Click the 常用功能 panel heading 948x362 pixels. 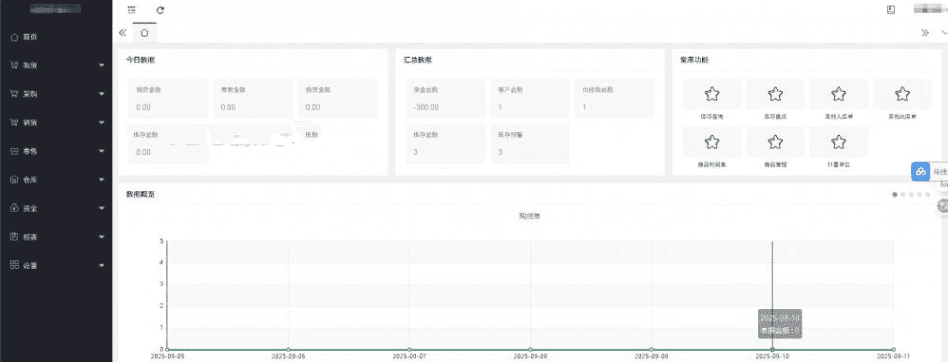[695, 60]
